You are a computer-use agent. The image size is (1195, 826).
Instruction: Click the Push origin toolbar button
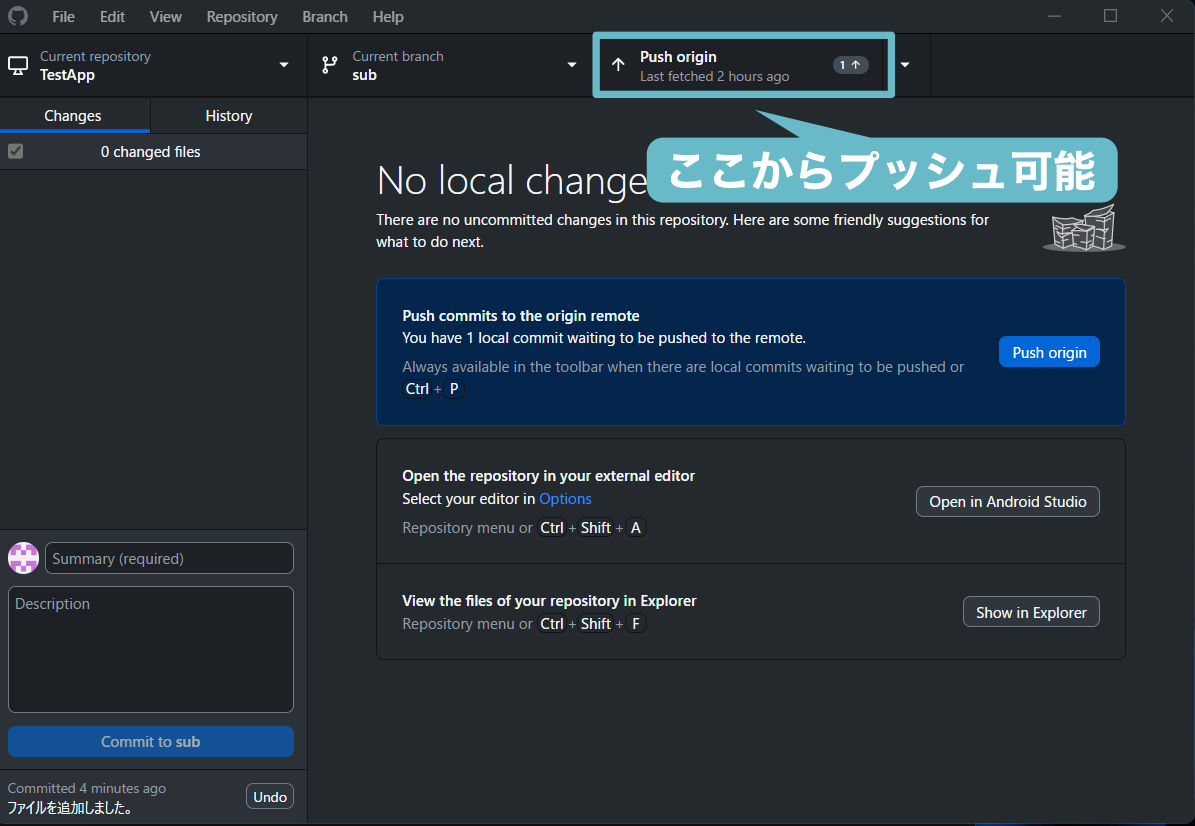click(x=743, y=66)
